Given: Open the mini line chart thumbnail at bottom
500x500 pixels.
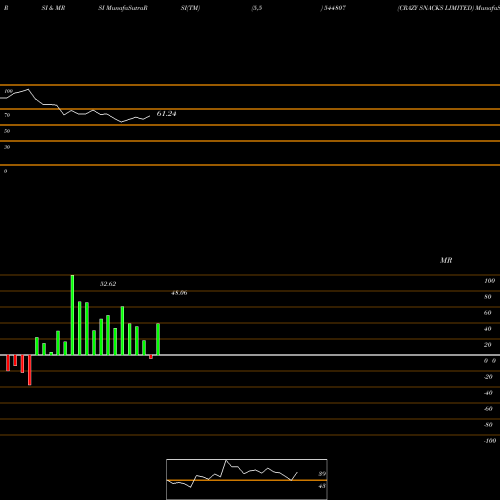Looking at the screenshot, I should pos(247,479).
